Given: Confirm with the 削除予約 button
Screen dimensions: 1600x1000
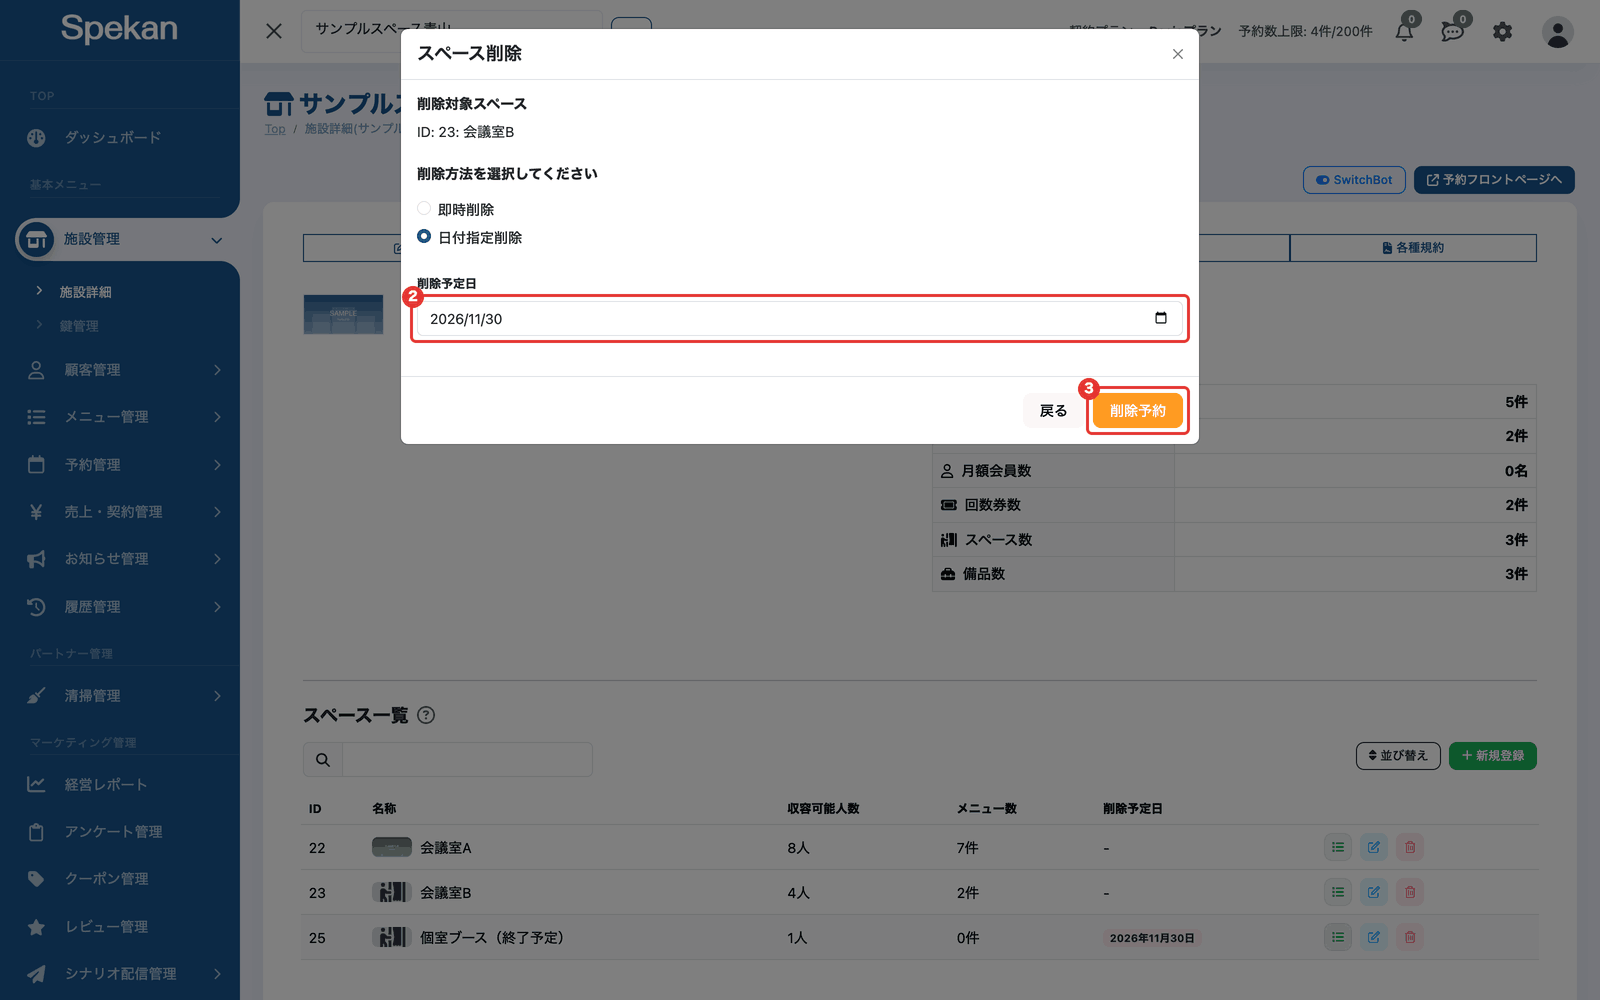Looking at the screenshot, I should coord(1137,411).
